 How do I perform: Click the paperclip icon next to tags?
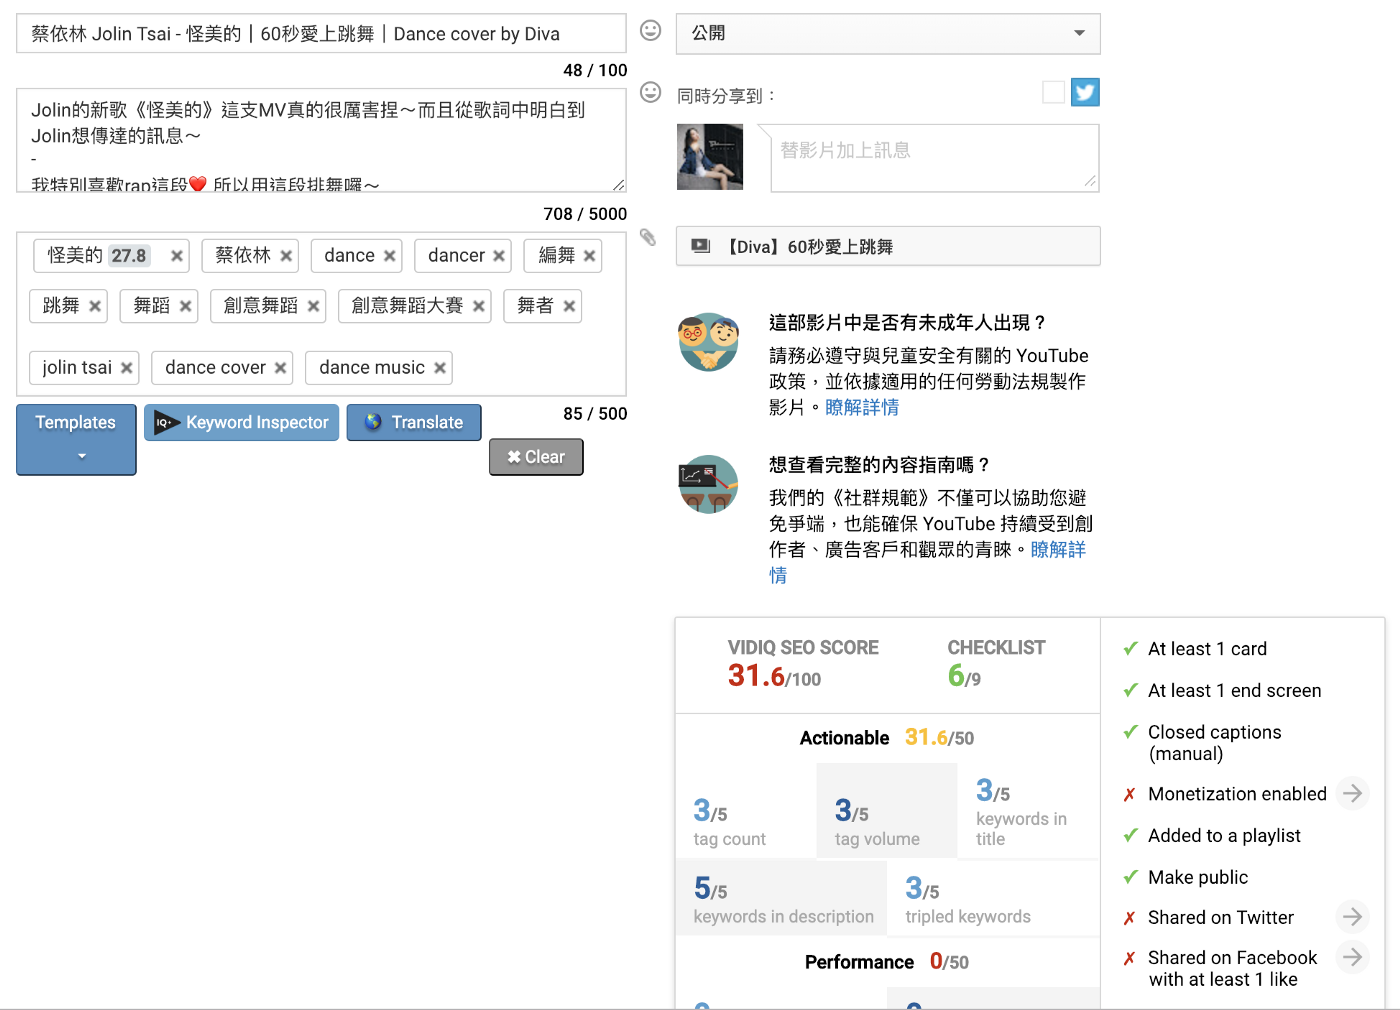[648, 237]
